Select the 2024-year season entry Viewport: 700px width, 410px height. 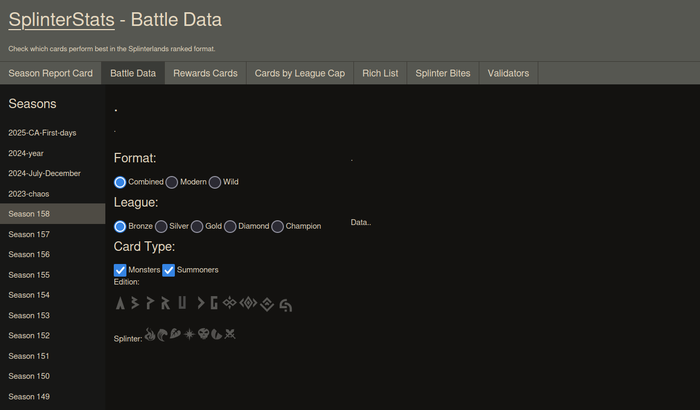(53, 153)
